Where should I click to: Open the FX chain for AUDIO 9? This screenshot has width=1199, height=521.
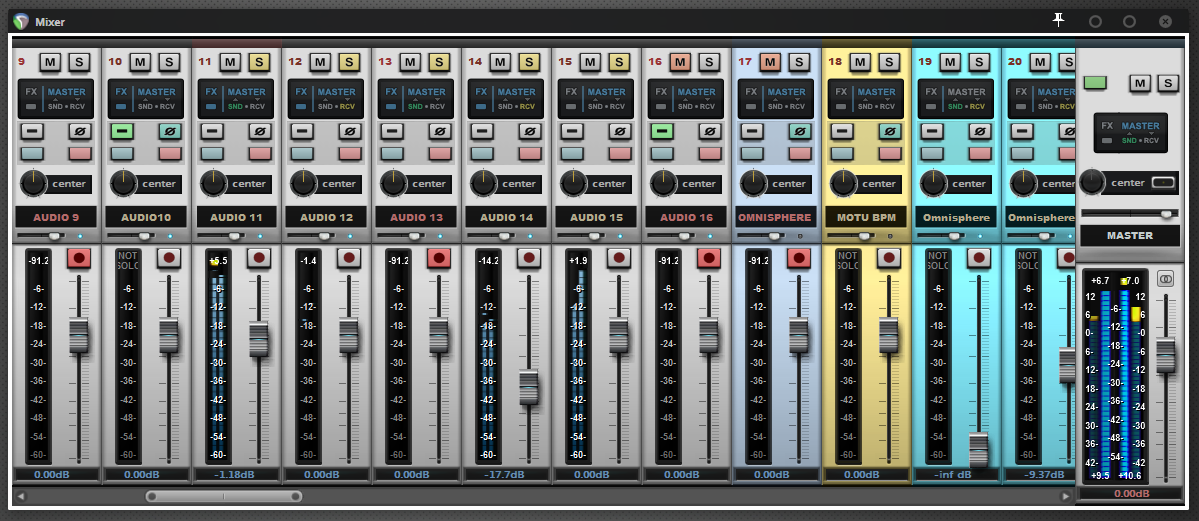(31, 98)
